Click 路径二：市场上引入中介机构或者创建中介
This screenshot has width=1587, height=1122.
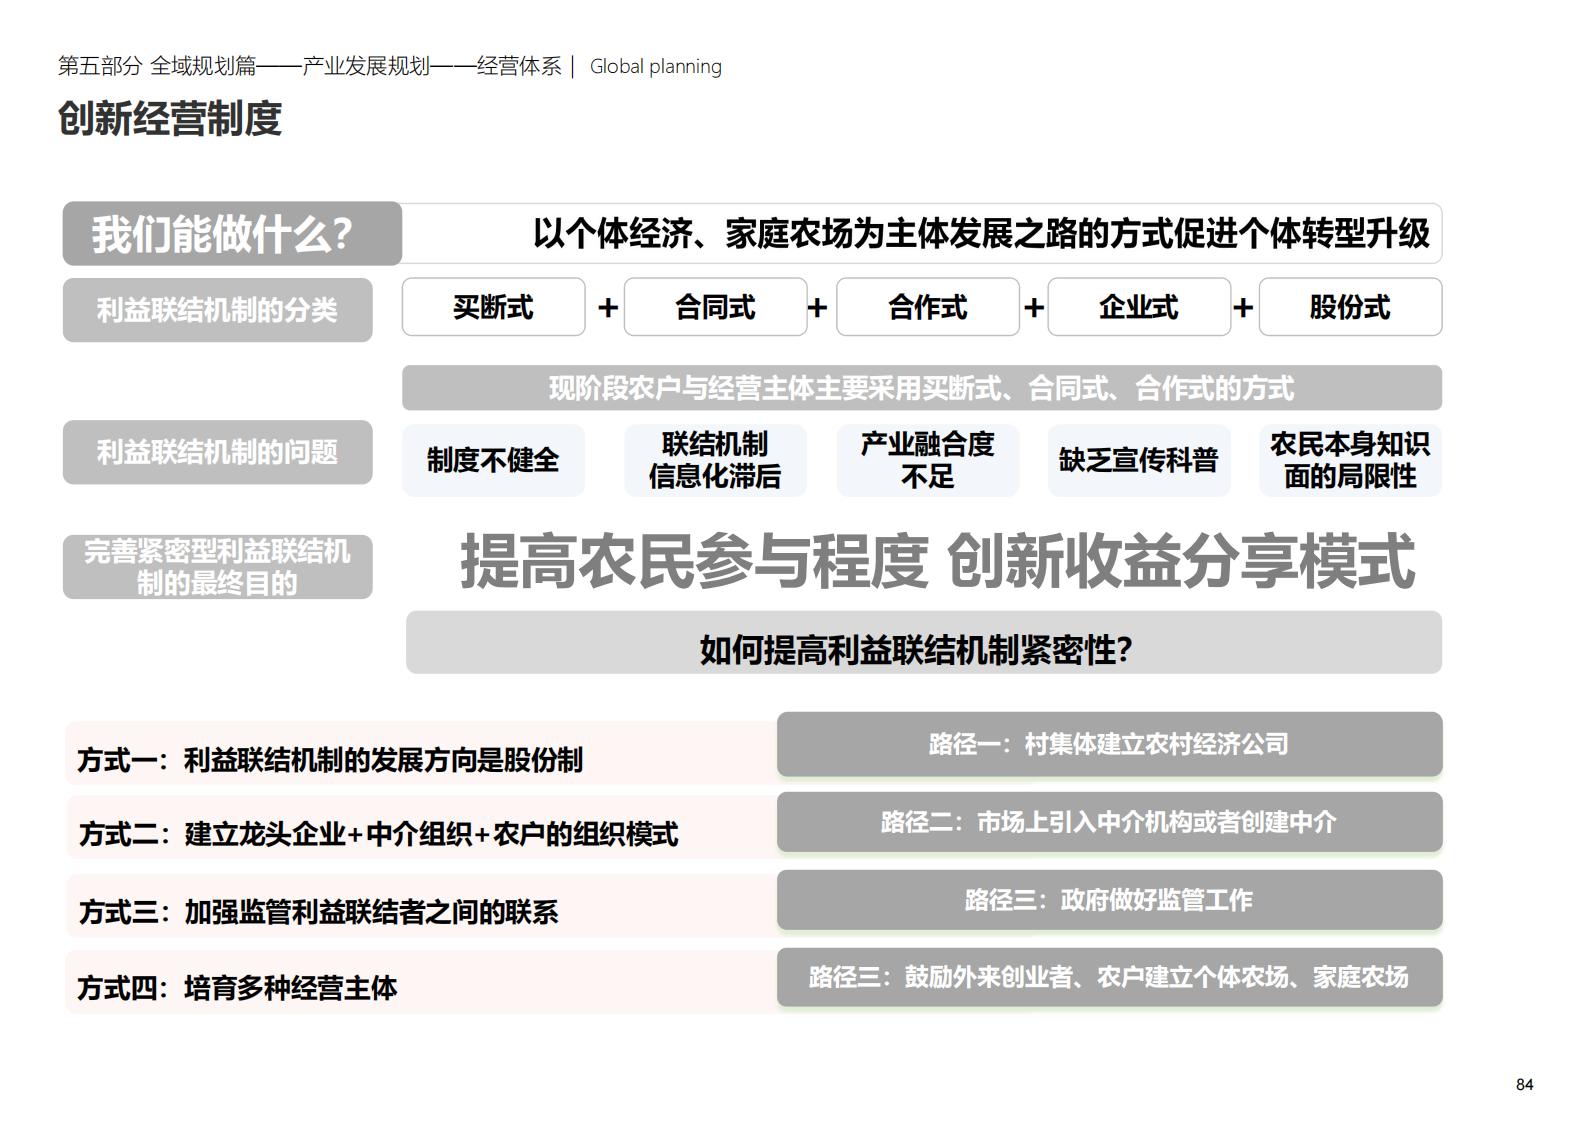tap(1109, 822)
